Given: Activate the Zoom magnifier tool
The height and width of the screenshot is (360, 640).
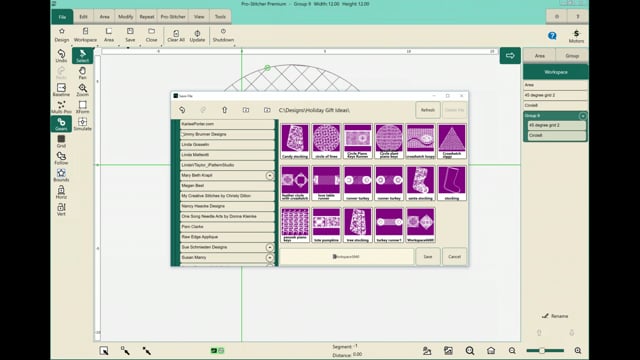Looking at the screenshot, I should click(x=82, y=90).
